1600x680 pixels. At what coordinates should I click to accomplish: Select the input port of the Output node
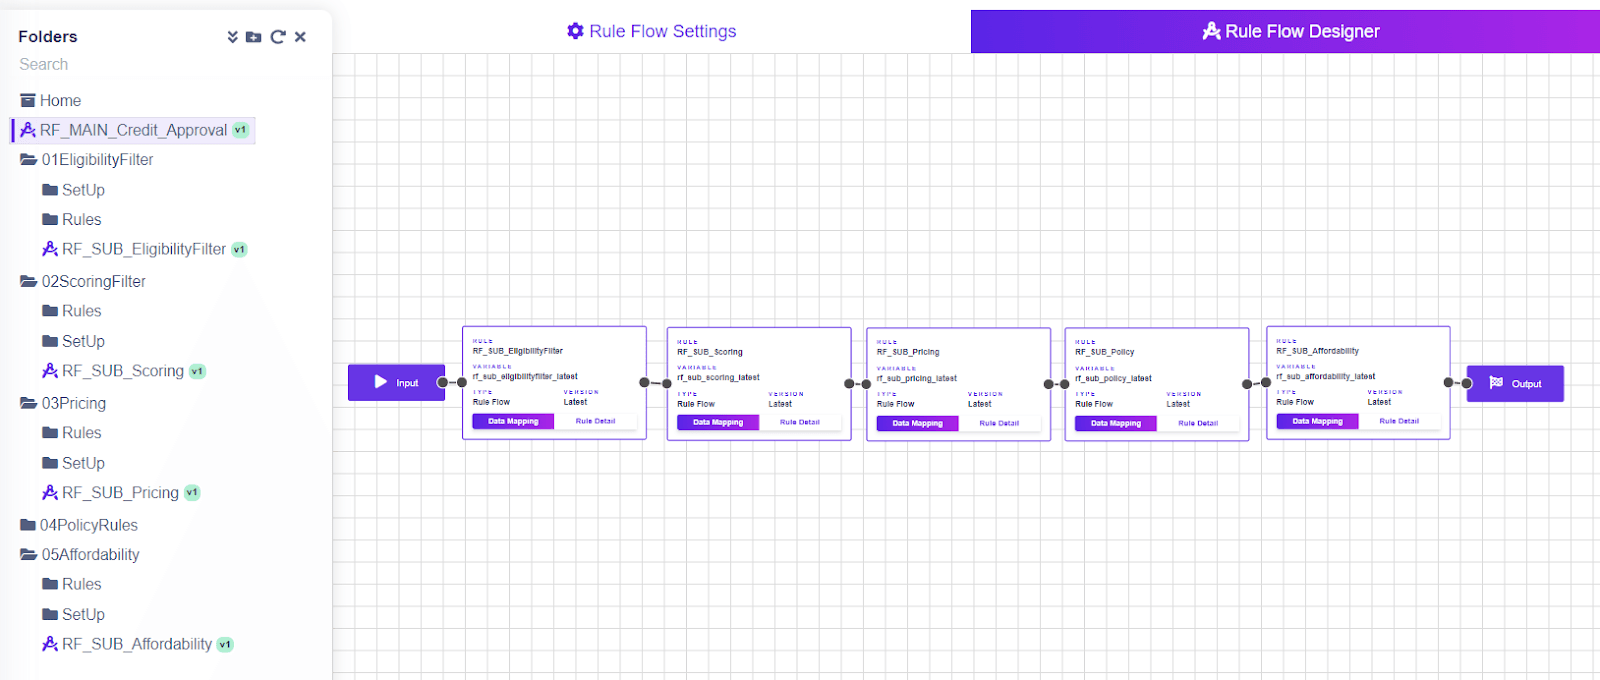[x=1467, y=383]
